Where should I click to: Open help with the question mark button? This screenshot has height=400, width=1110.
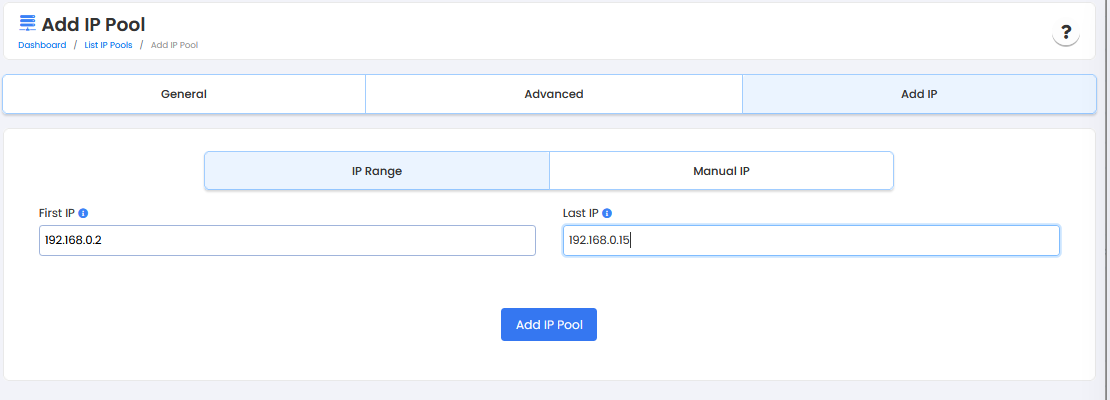pos(1066,33)
